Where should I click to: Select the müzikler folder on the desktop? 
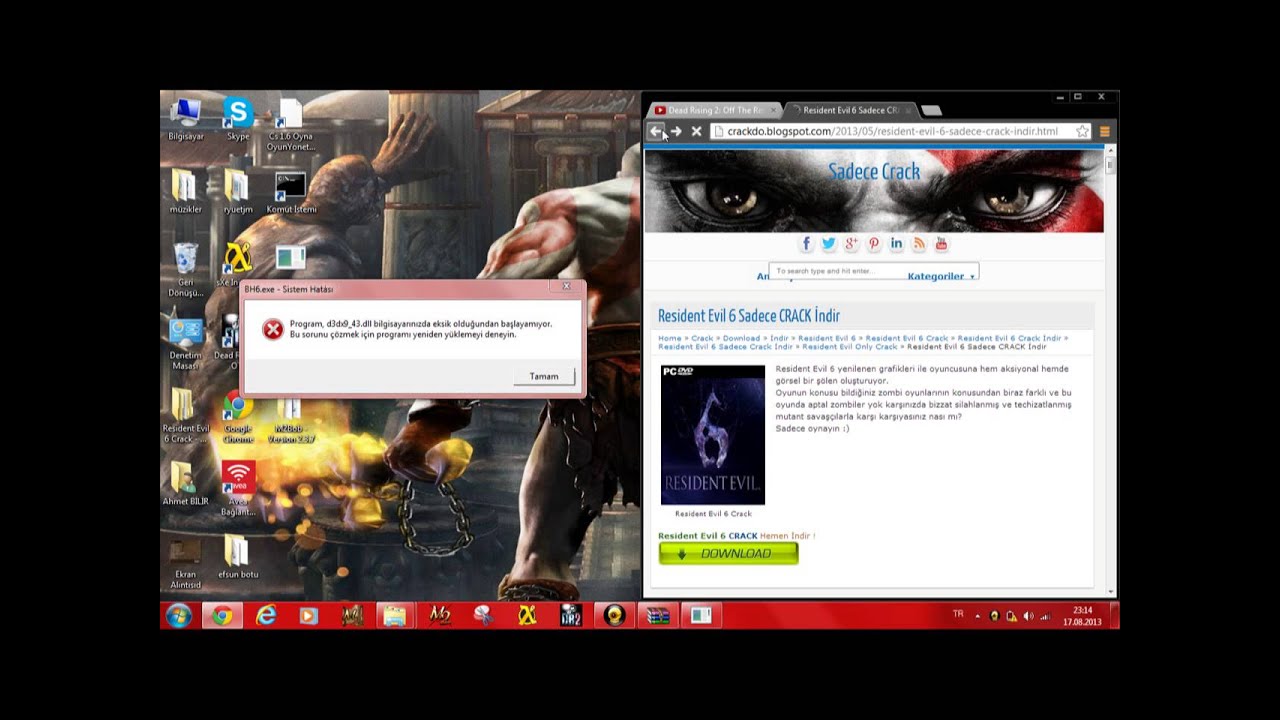(185, 192)
